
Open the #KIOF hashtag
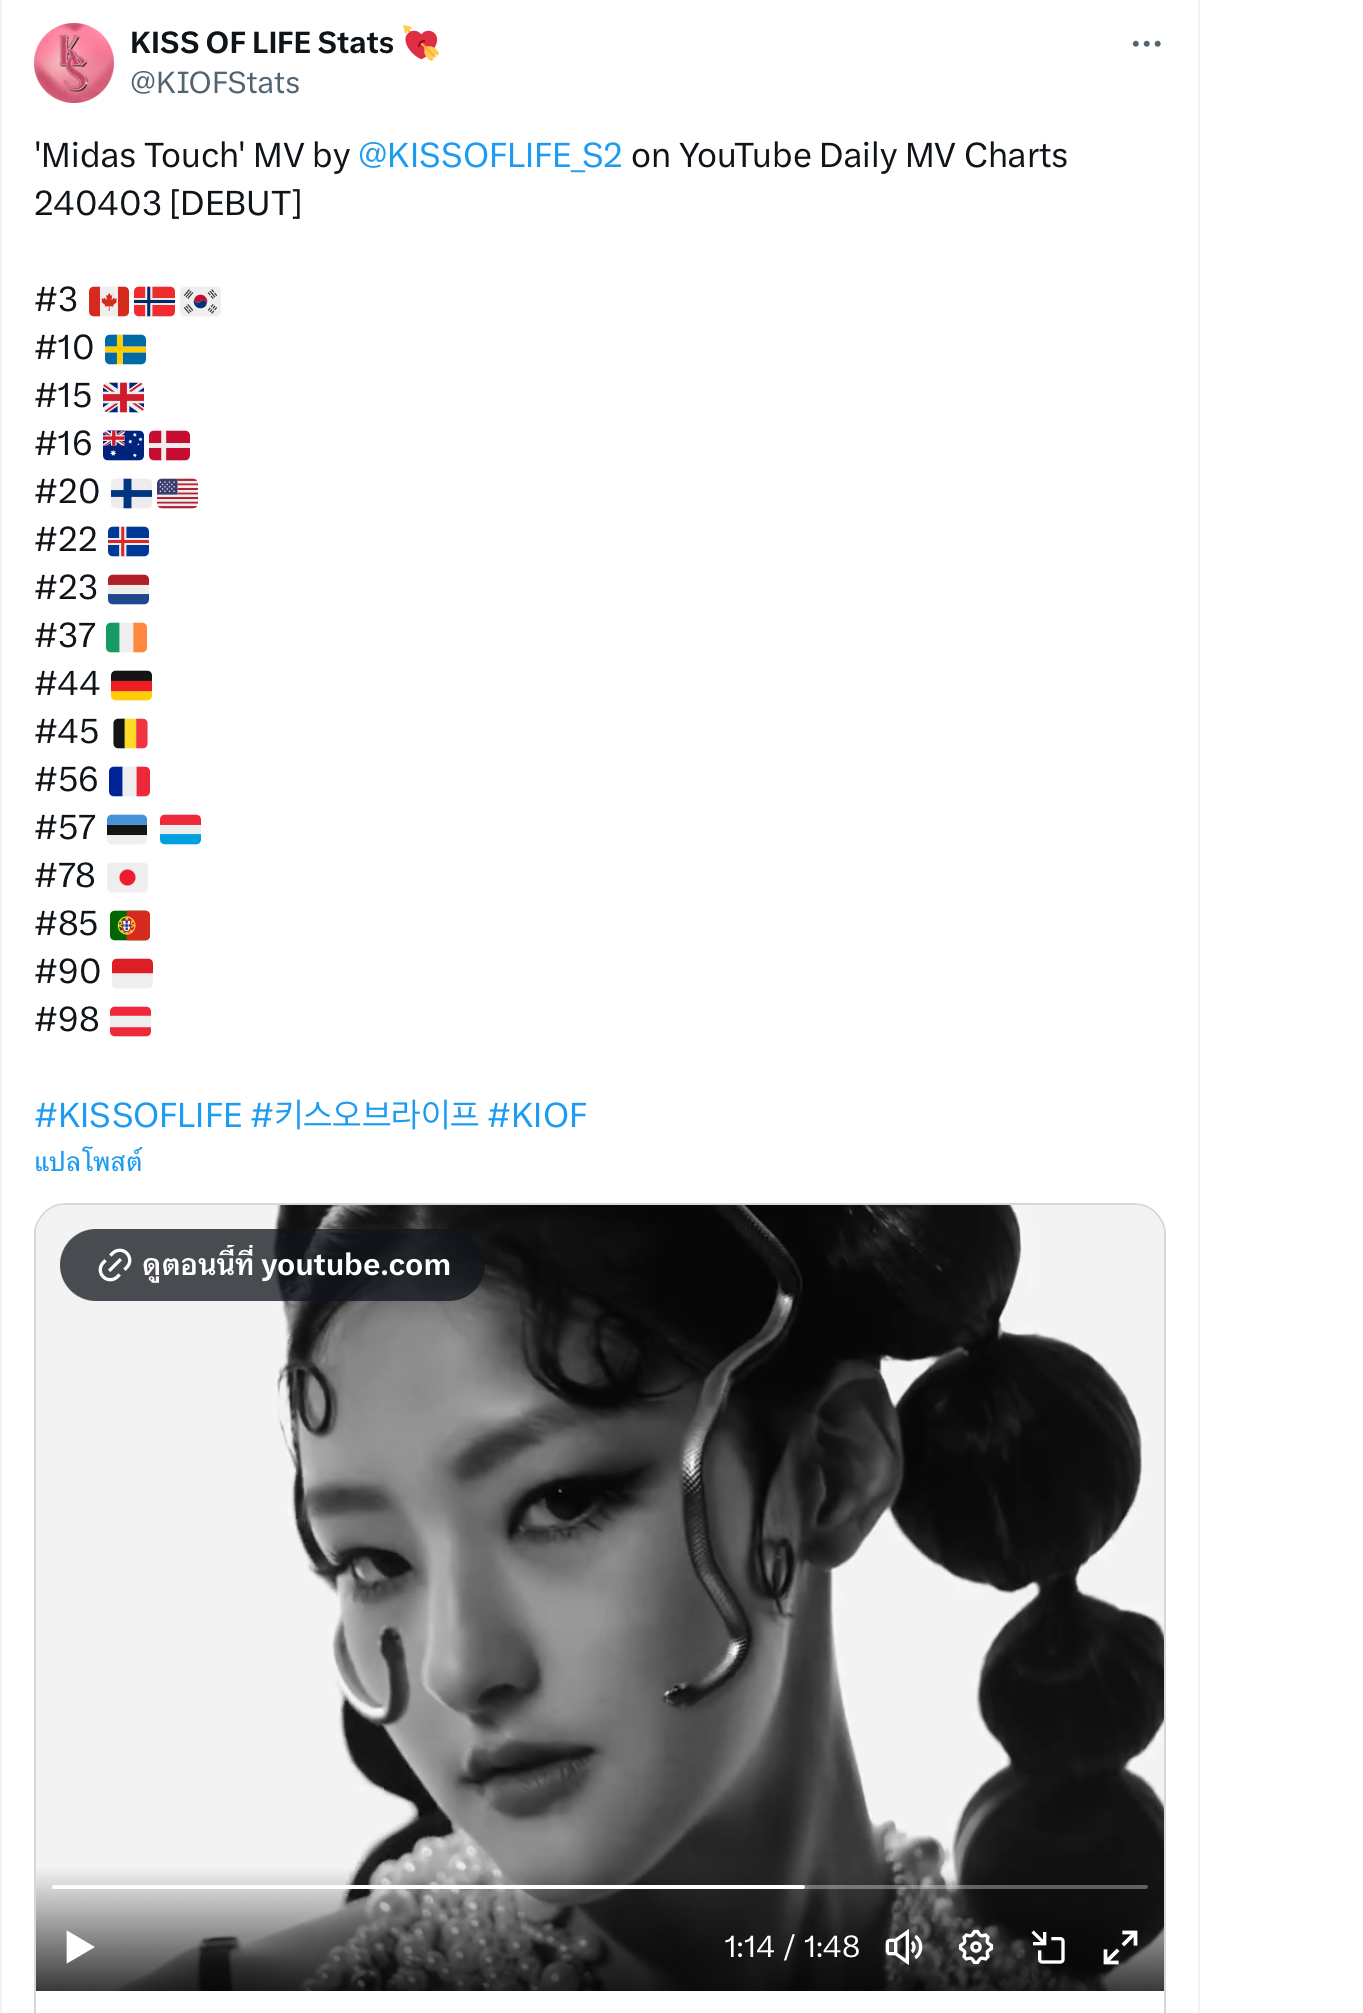(537, 1115)
